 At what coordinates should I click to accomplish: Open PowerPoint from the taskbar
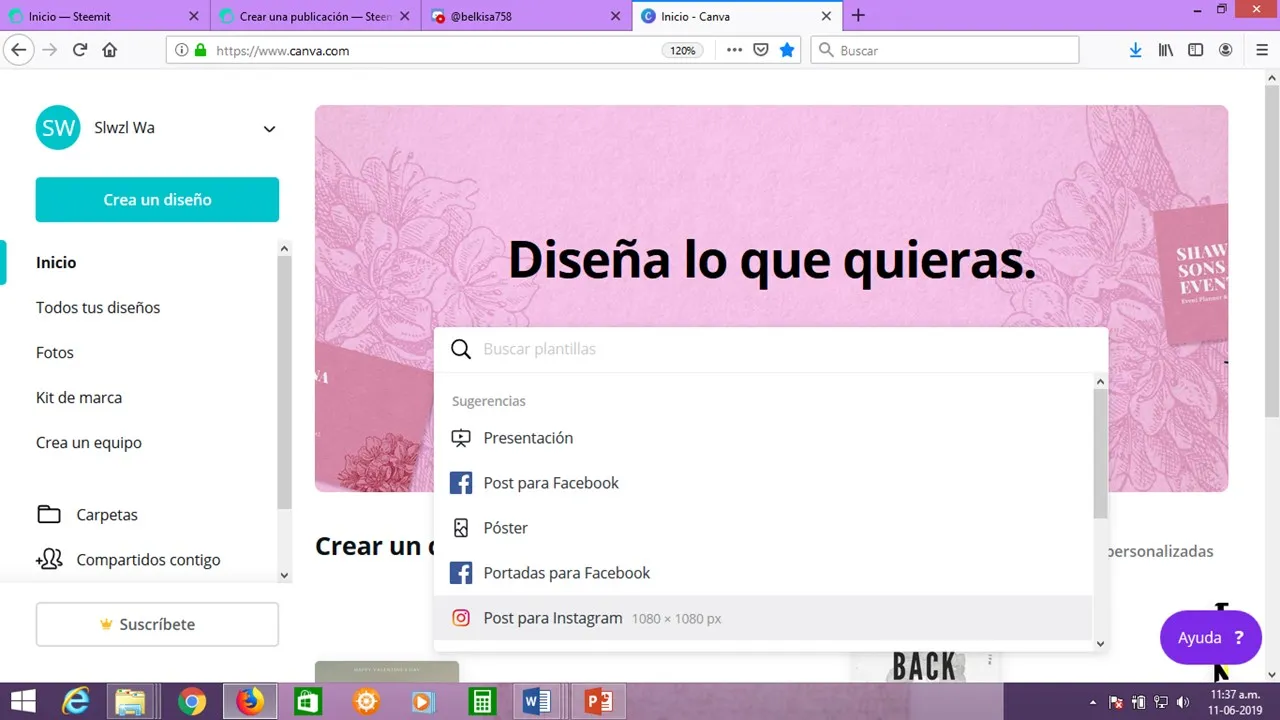[x=598, y=702]
